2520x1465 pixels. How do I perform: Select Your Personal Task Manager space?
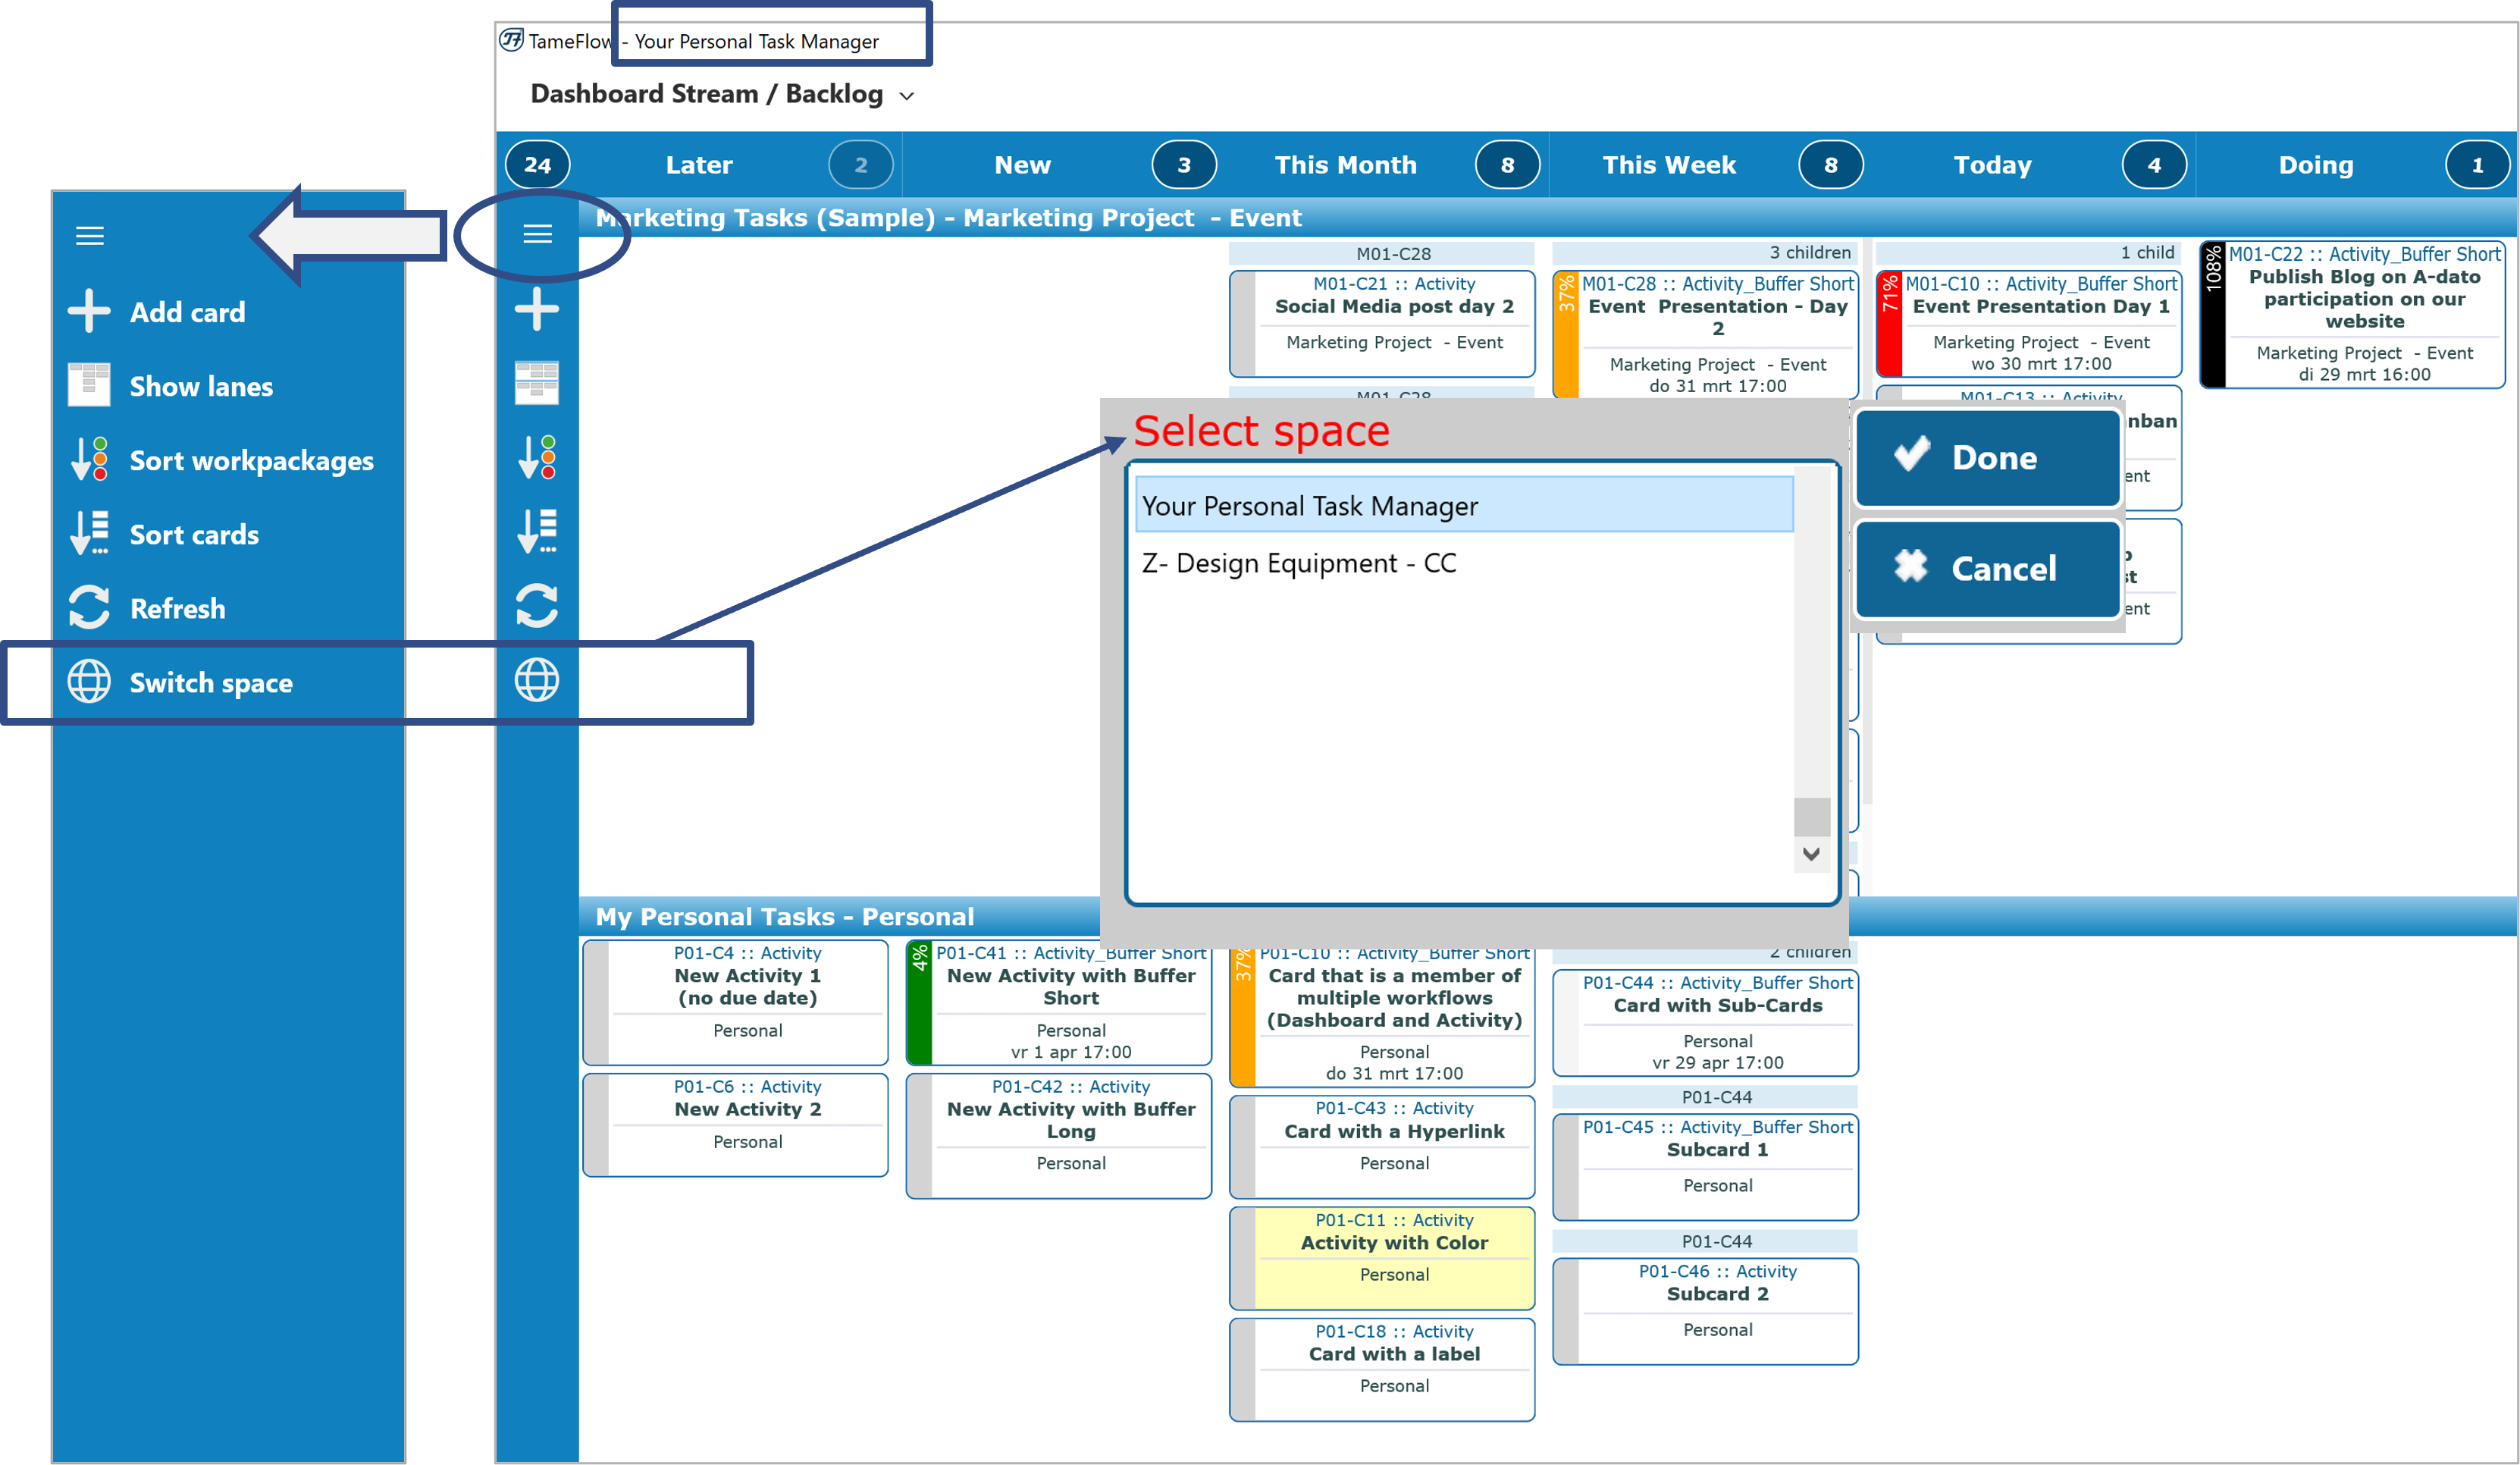(1464, 505)
